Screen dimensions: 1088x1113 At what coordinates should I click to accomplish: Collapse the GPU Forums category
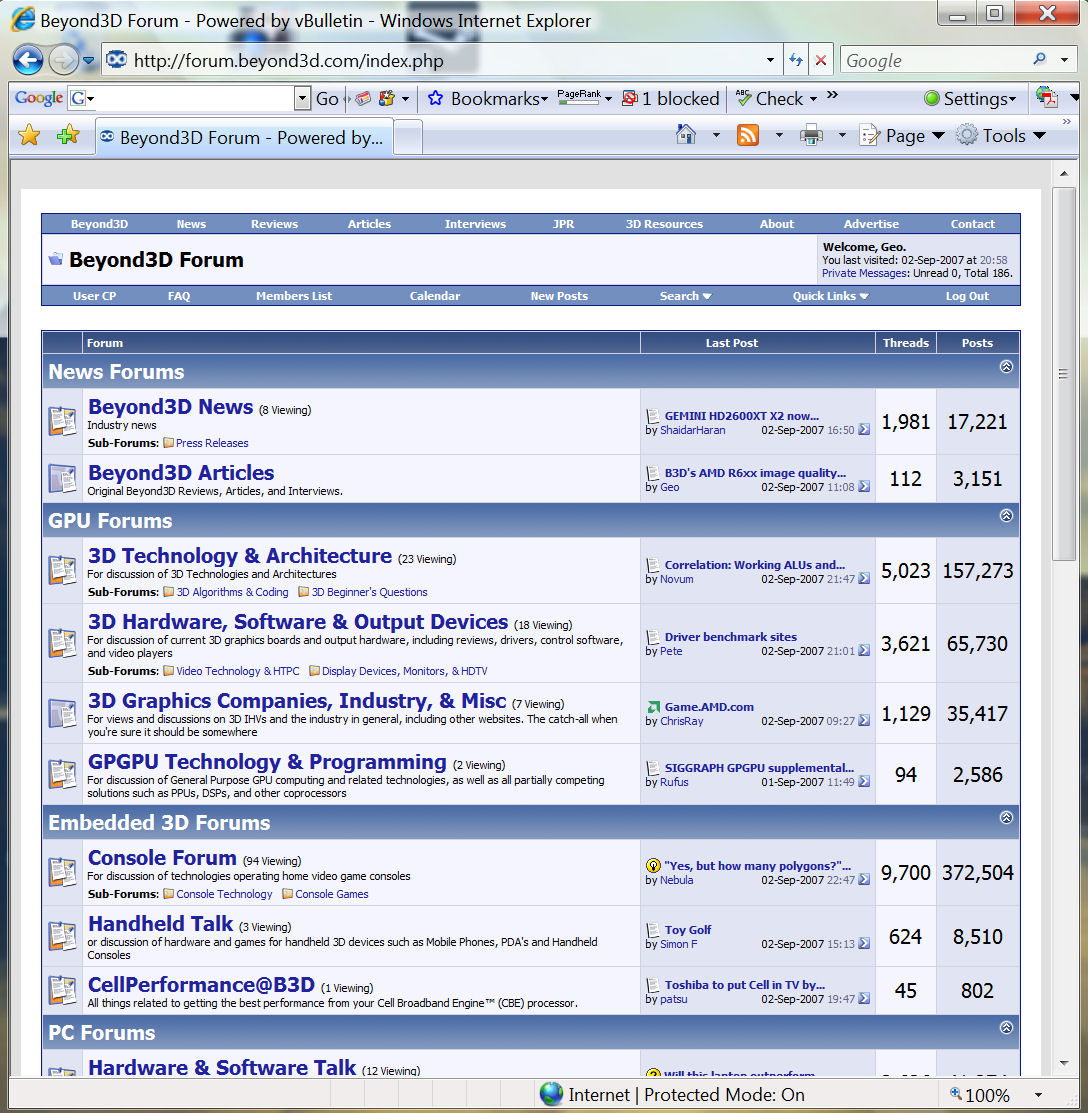[1006, 515]
